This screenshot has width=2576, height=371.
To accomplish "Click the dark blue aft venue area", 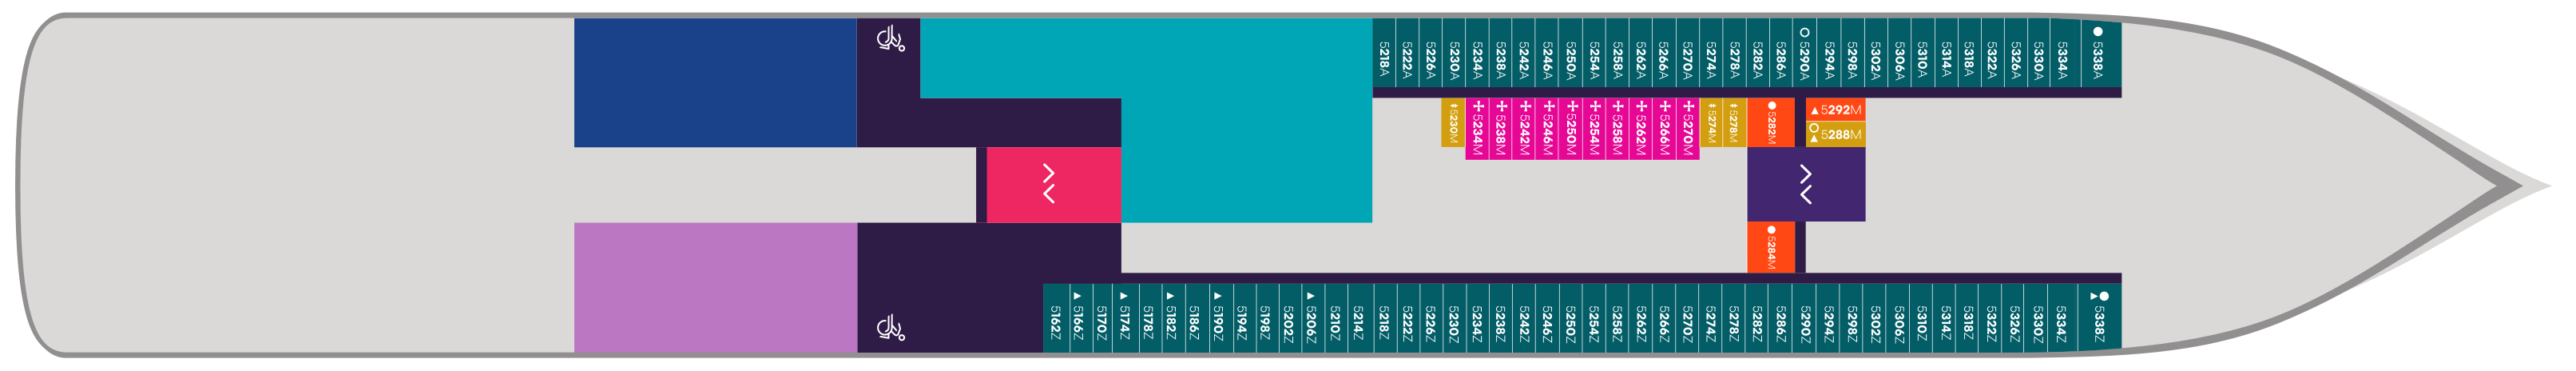I will (714, 83).
